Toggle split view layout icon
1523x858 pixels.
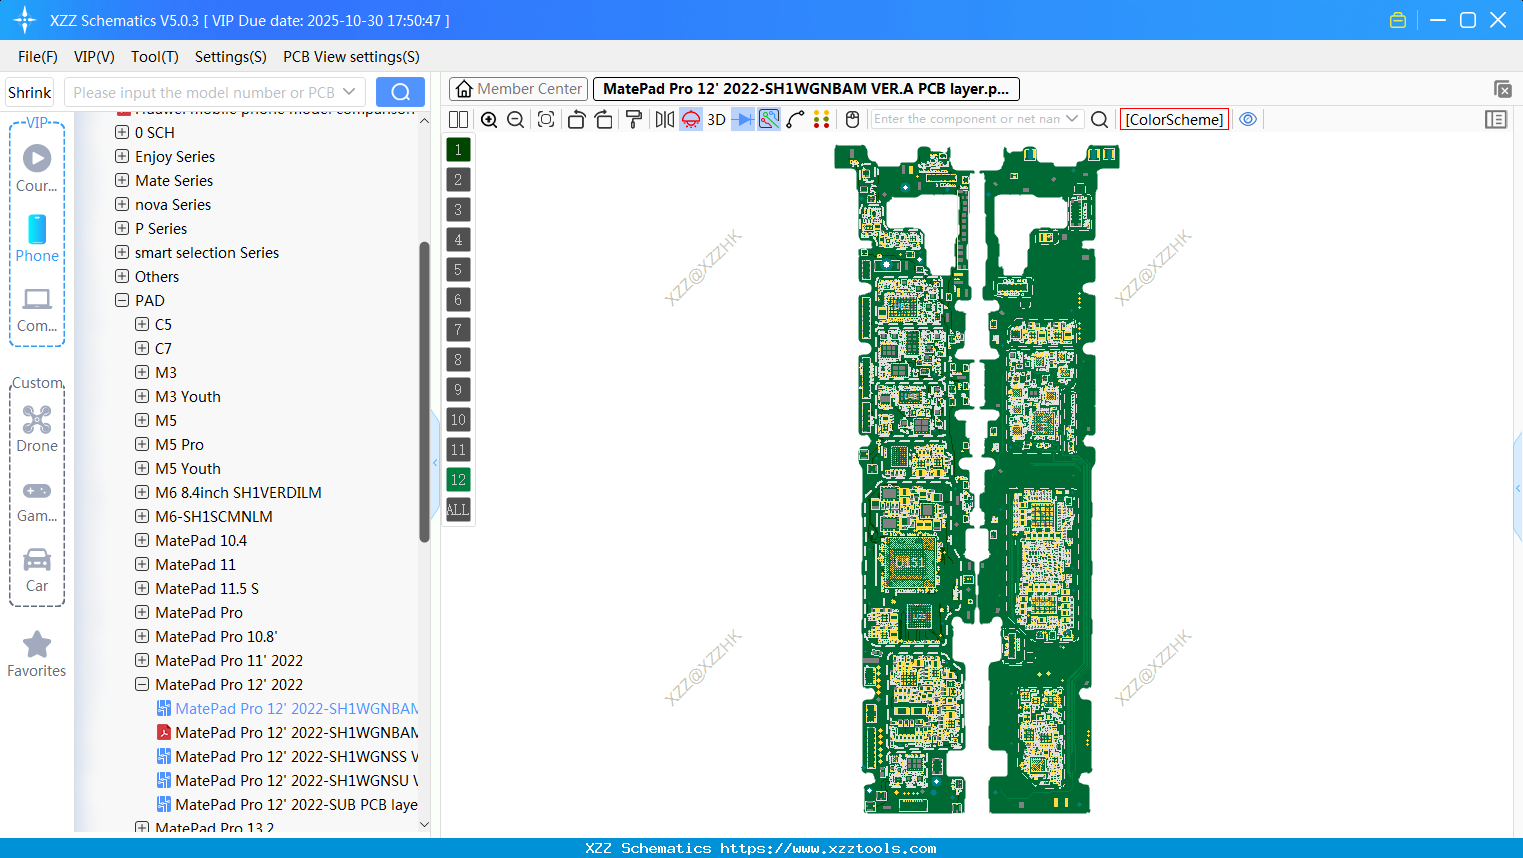(x=458, y=120)
